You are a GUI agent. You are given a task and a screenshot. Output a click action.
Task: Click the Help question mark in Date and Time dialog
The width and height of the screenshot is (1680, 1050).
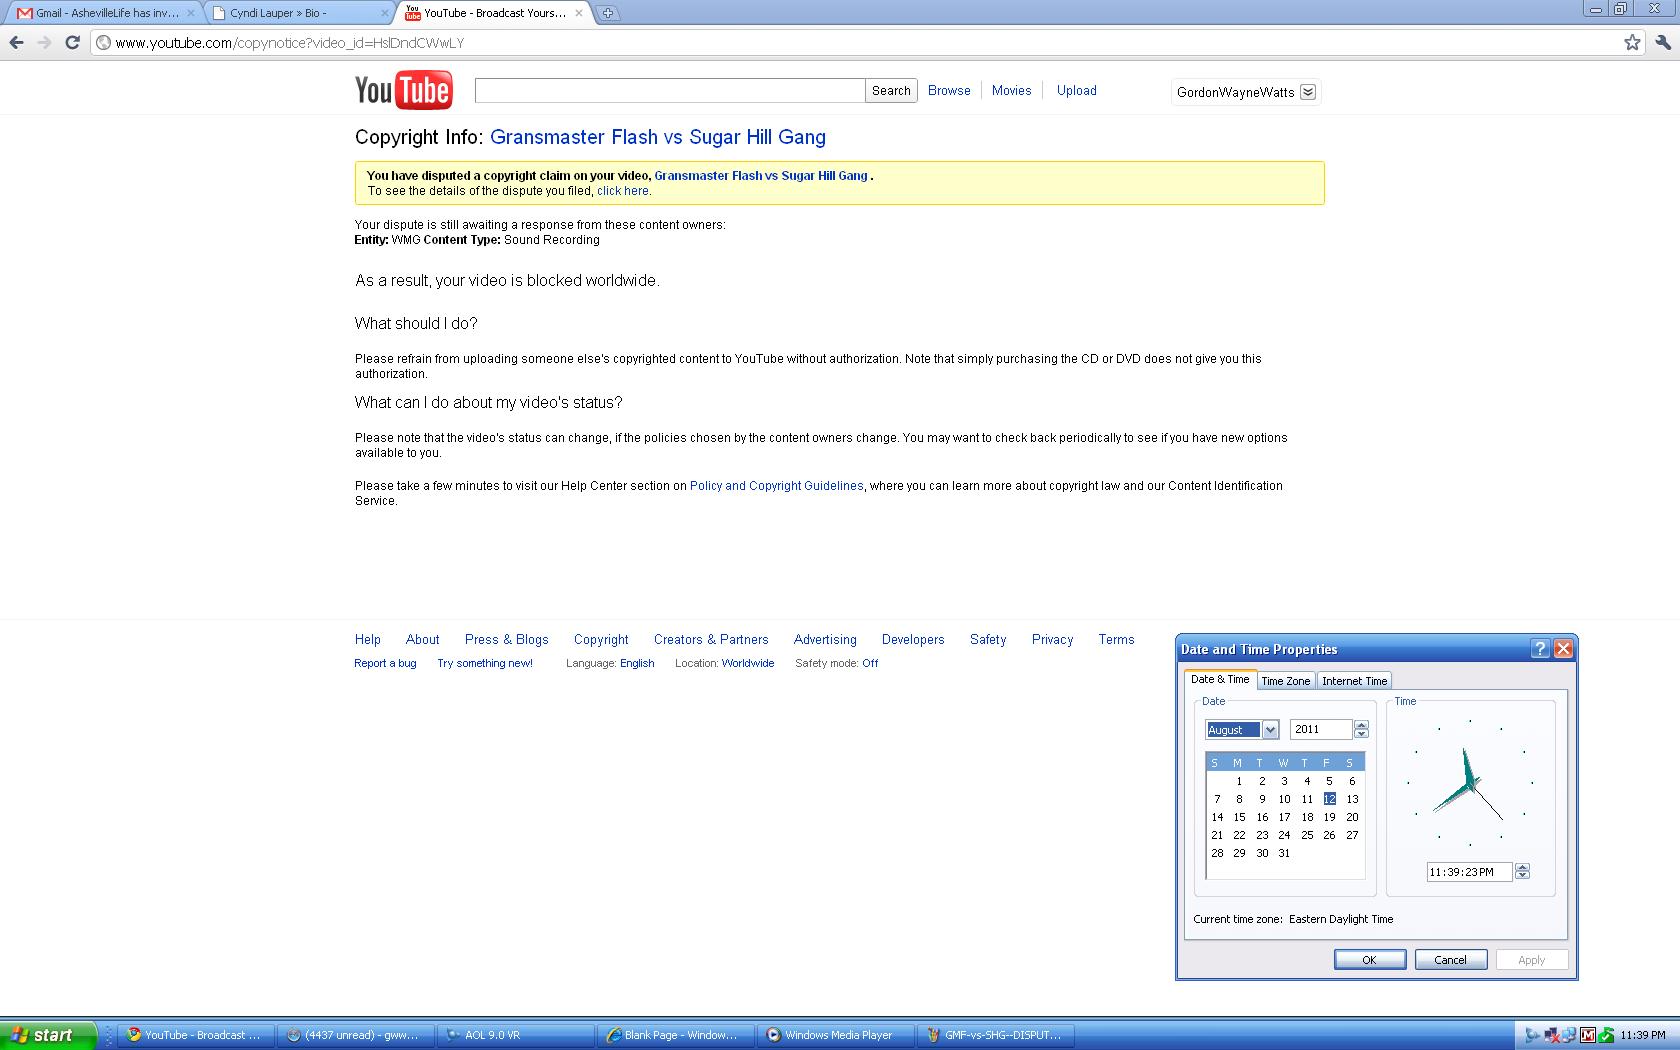[1540, 649]
